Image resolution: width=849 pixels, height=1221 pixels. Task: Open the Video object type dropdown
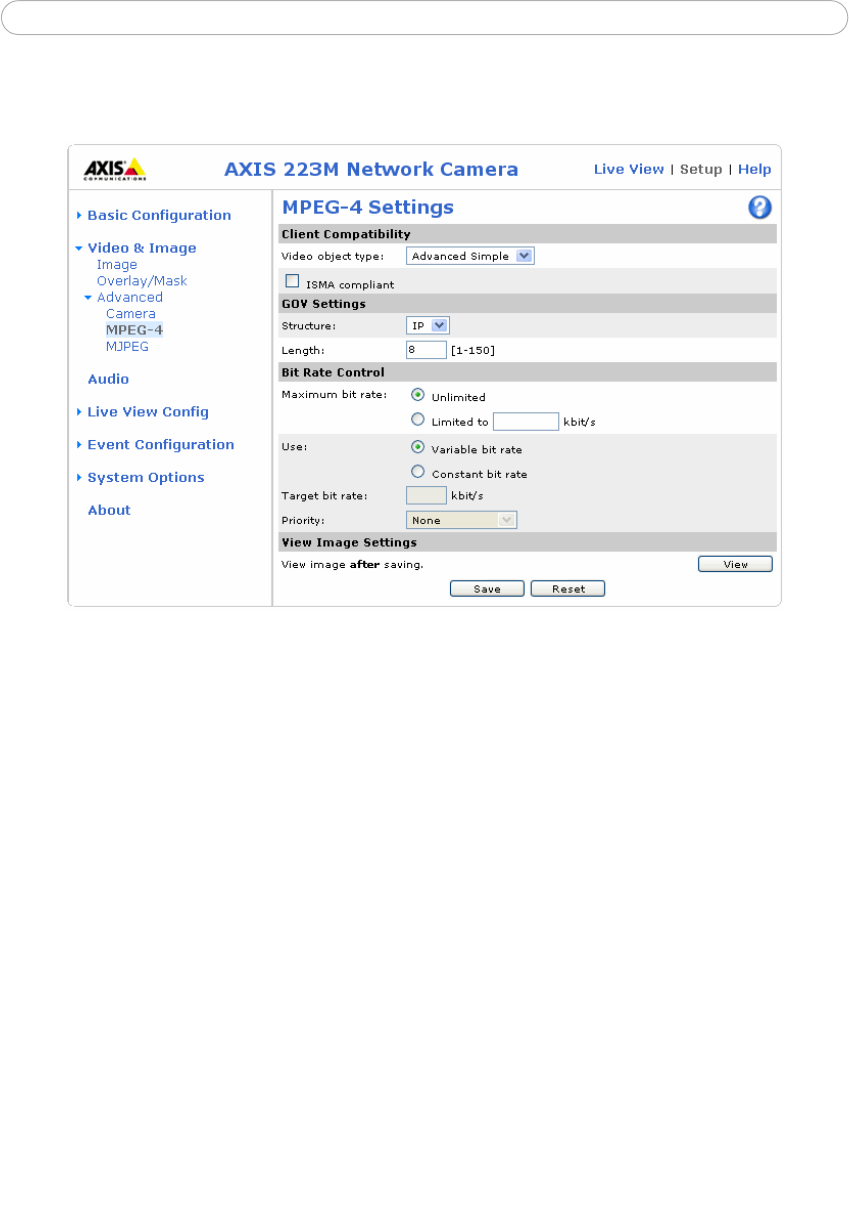pos(471,256)
